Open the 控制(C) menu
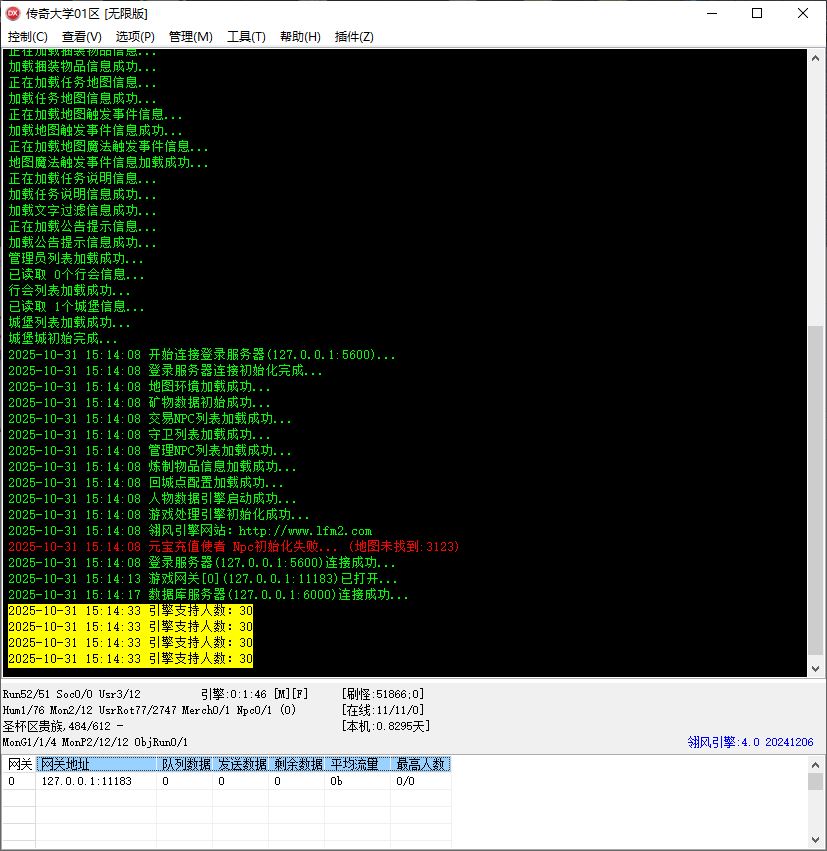 tap(27, 37)
